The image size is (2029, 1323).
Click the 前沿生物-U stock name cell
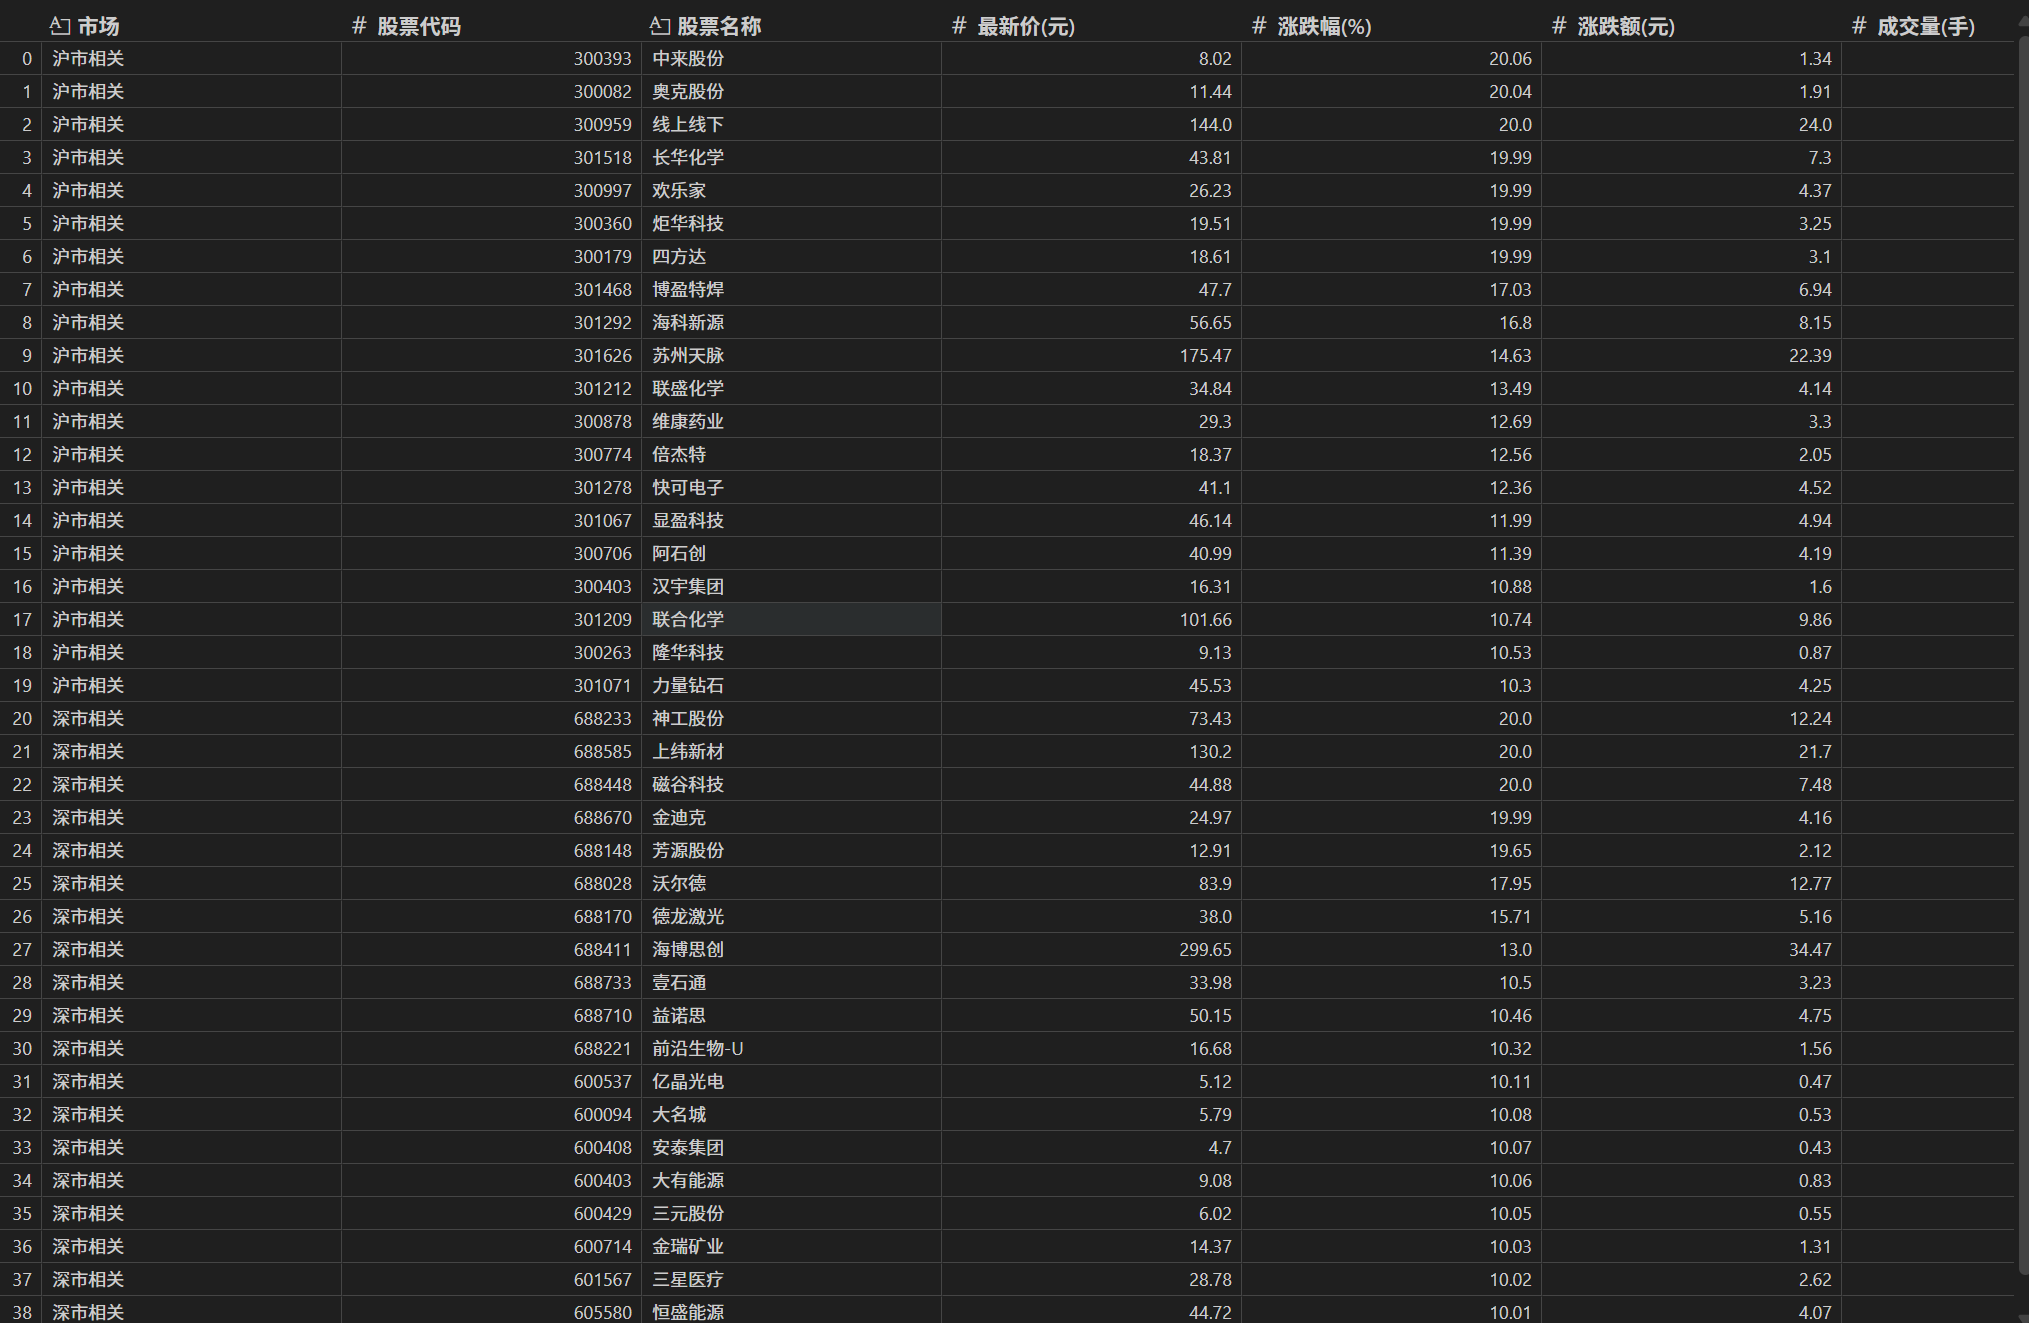click(697, 1049)
